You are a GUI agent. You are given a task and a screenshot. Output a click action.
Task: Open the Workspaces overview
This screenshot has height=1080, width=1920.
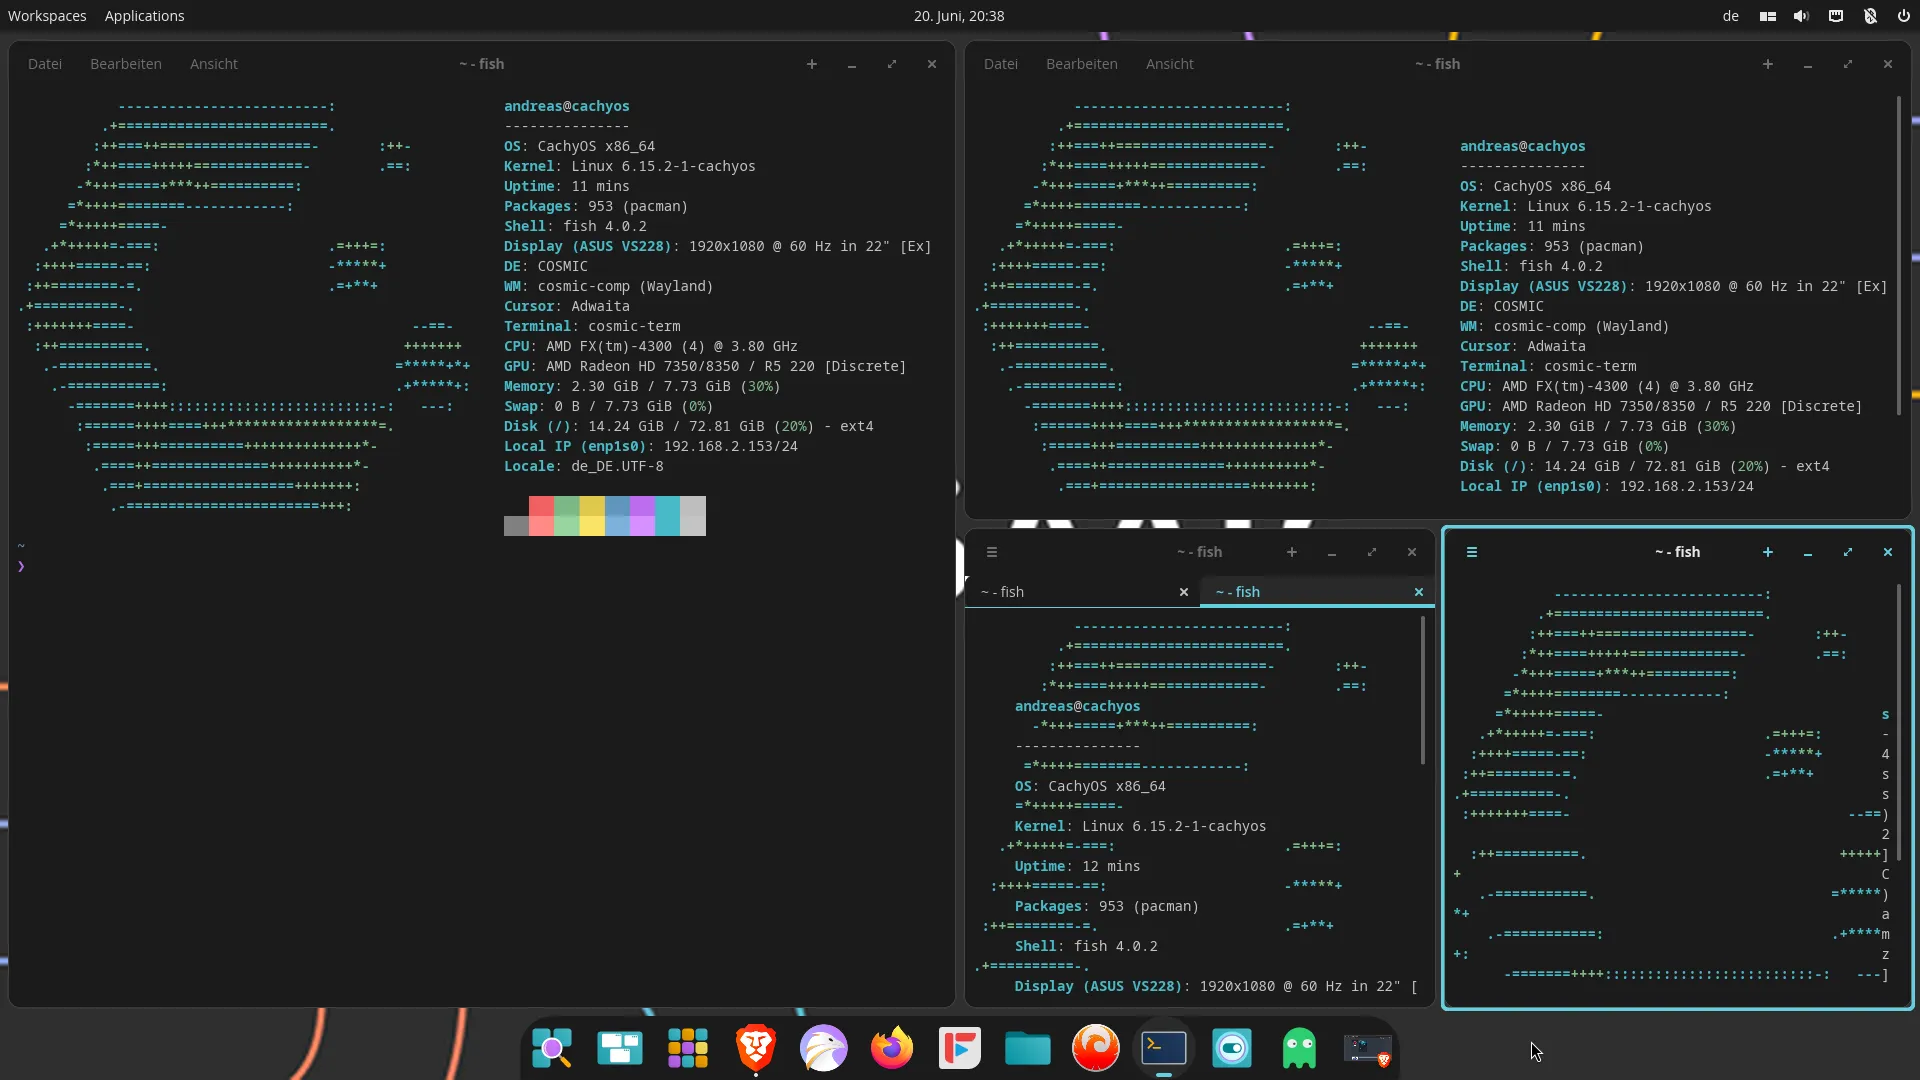click(47, 16)
